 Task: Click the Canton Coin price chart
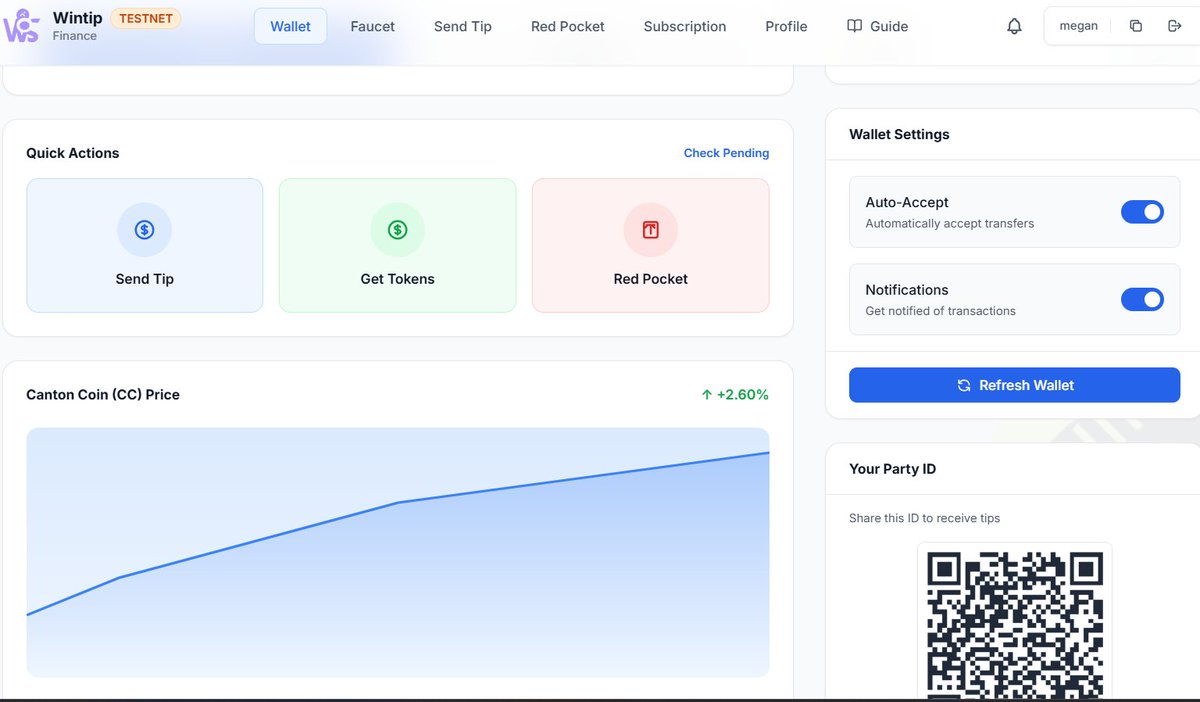click(398, 553)
